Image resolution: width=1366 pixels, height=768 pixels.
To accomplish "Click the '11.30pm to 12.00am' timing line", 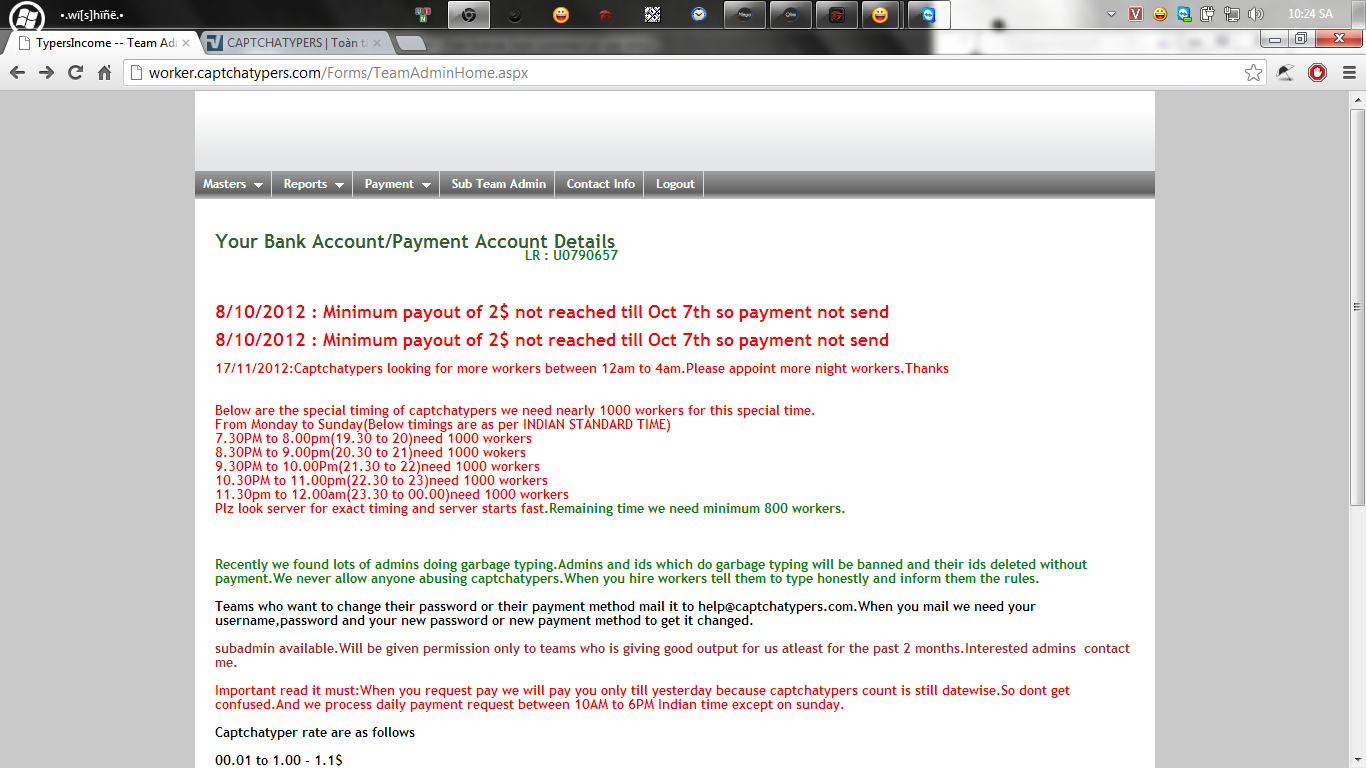I will 392,494.
